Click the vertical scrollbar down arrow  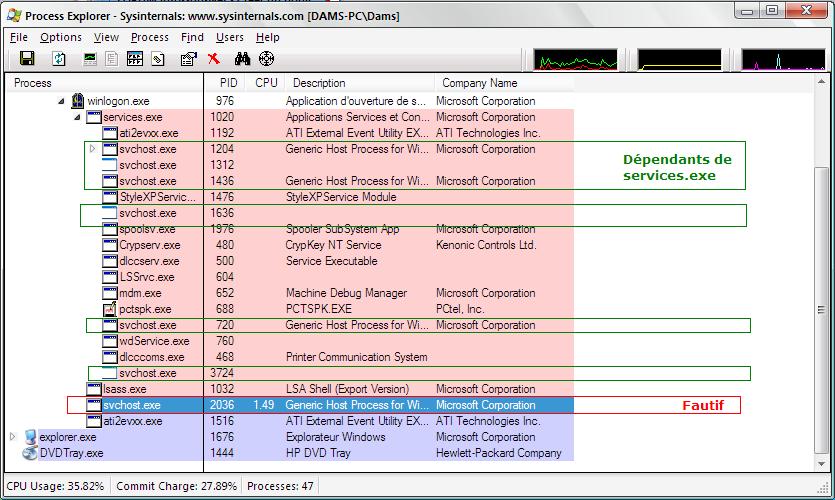pyautogui.click(x=821, y=463)
